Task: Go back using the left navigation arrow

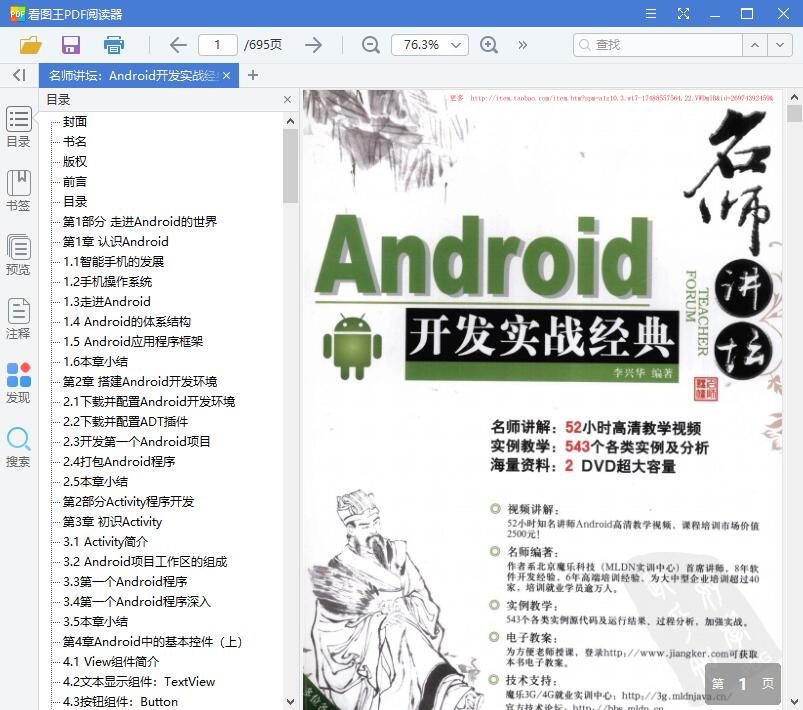Action: tap(177, 45)
